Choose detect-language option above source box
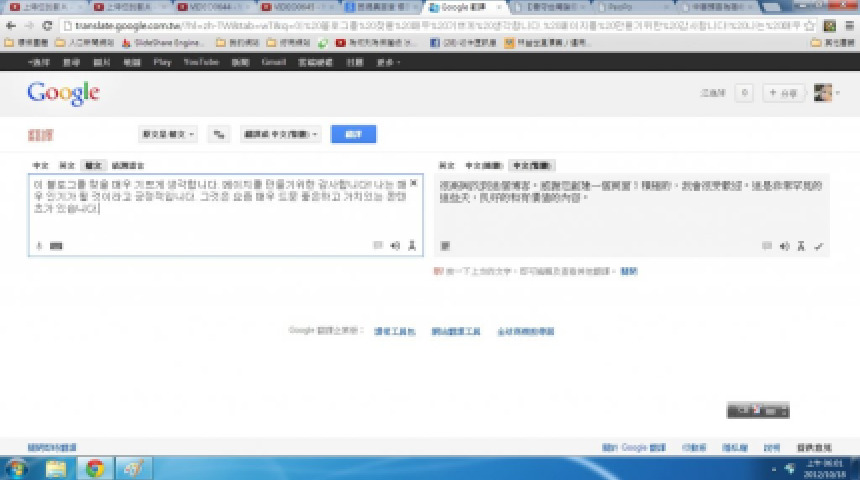 click(127, 165)
